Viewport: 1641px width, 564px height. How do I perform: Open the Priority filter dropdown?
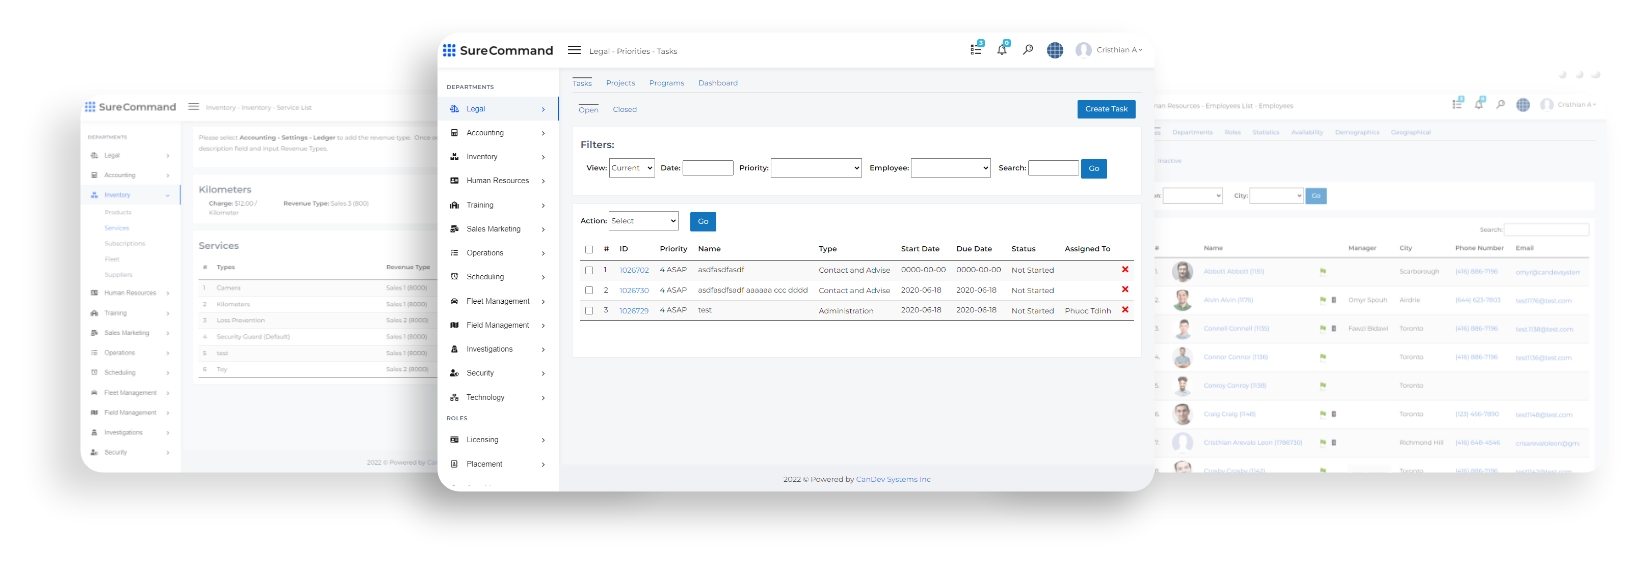pos(816,168)
